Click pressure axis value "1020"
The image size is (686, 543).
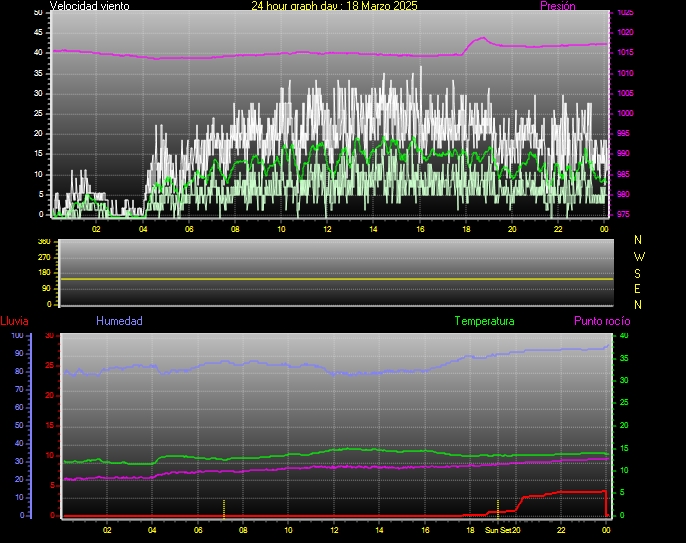(x=625, y=32)
